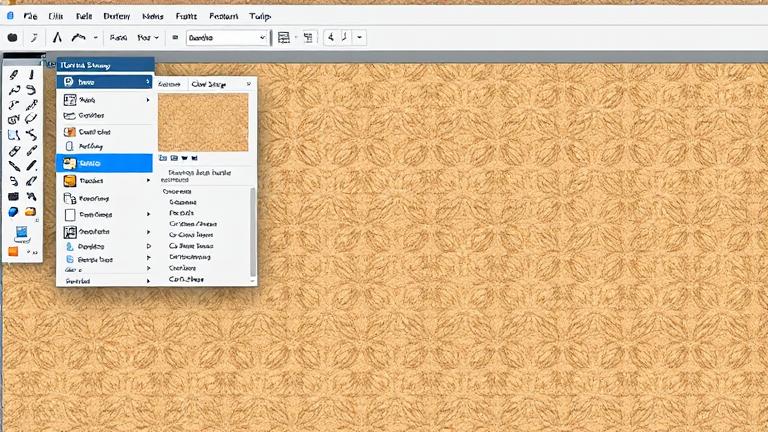Open the last dropdown arrow in toolbar
The height and width of the screenshot is (432, 768).
pos(360,37)
